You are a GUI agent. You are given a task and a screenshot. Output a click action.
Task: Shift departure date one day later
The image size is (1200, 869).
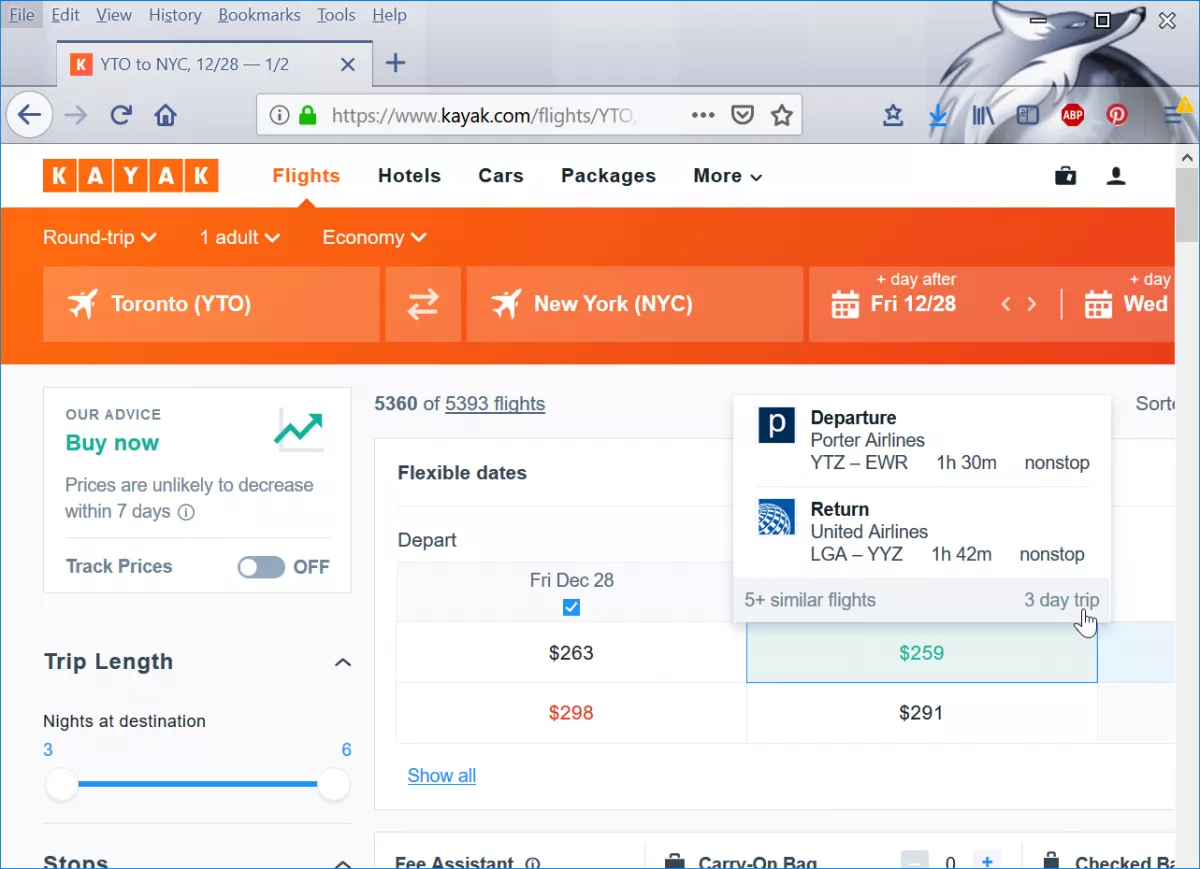(x=1032, y=304)
